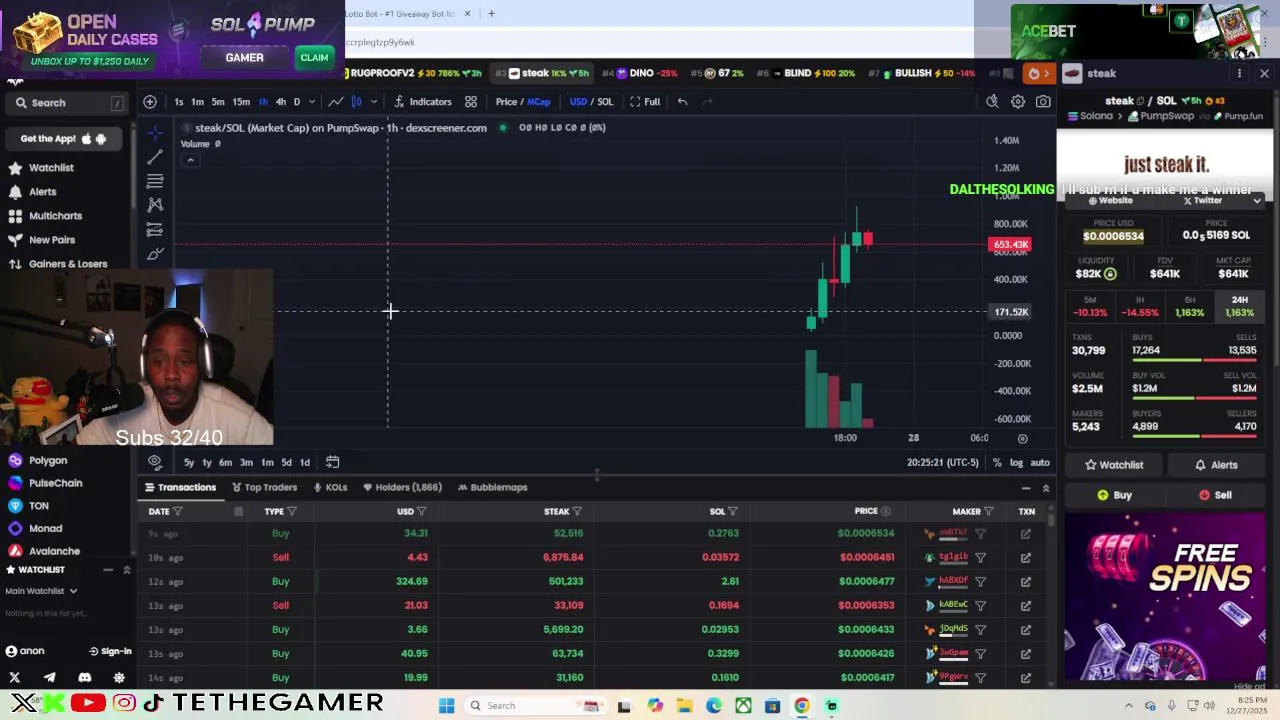This screenshot has height=720, width=1280.
Task: Toggle auto scale on chart
Action: click(x=1040, y=463)
